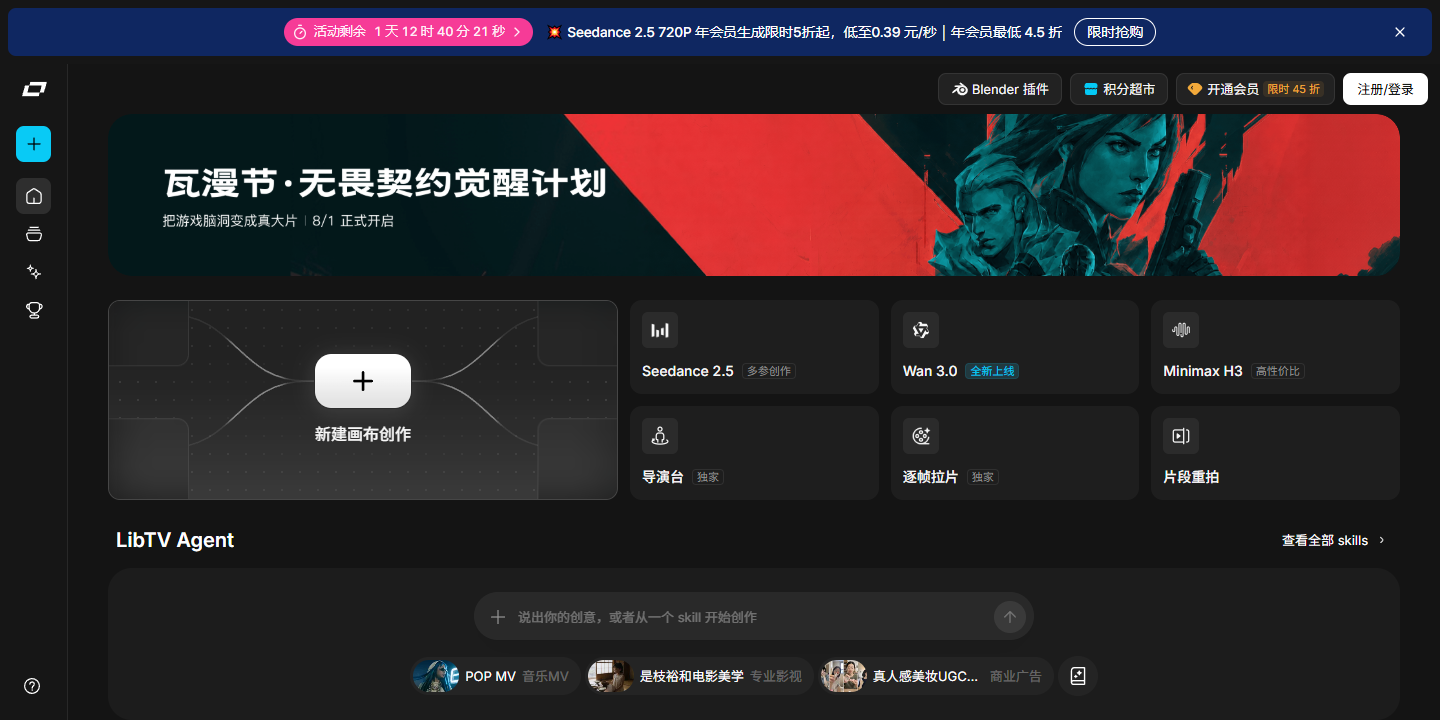The width and height of the screenshot is (1440, 720).
Task: Click the 片段重拍 title text
Action: tap(1191, 477)
